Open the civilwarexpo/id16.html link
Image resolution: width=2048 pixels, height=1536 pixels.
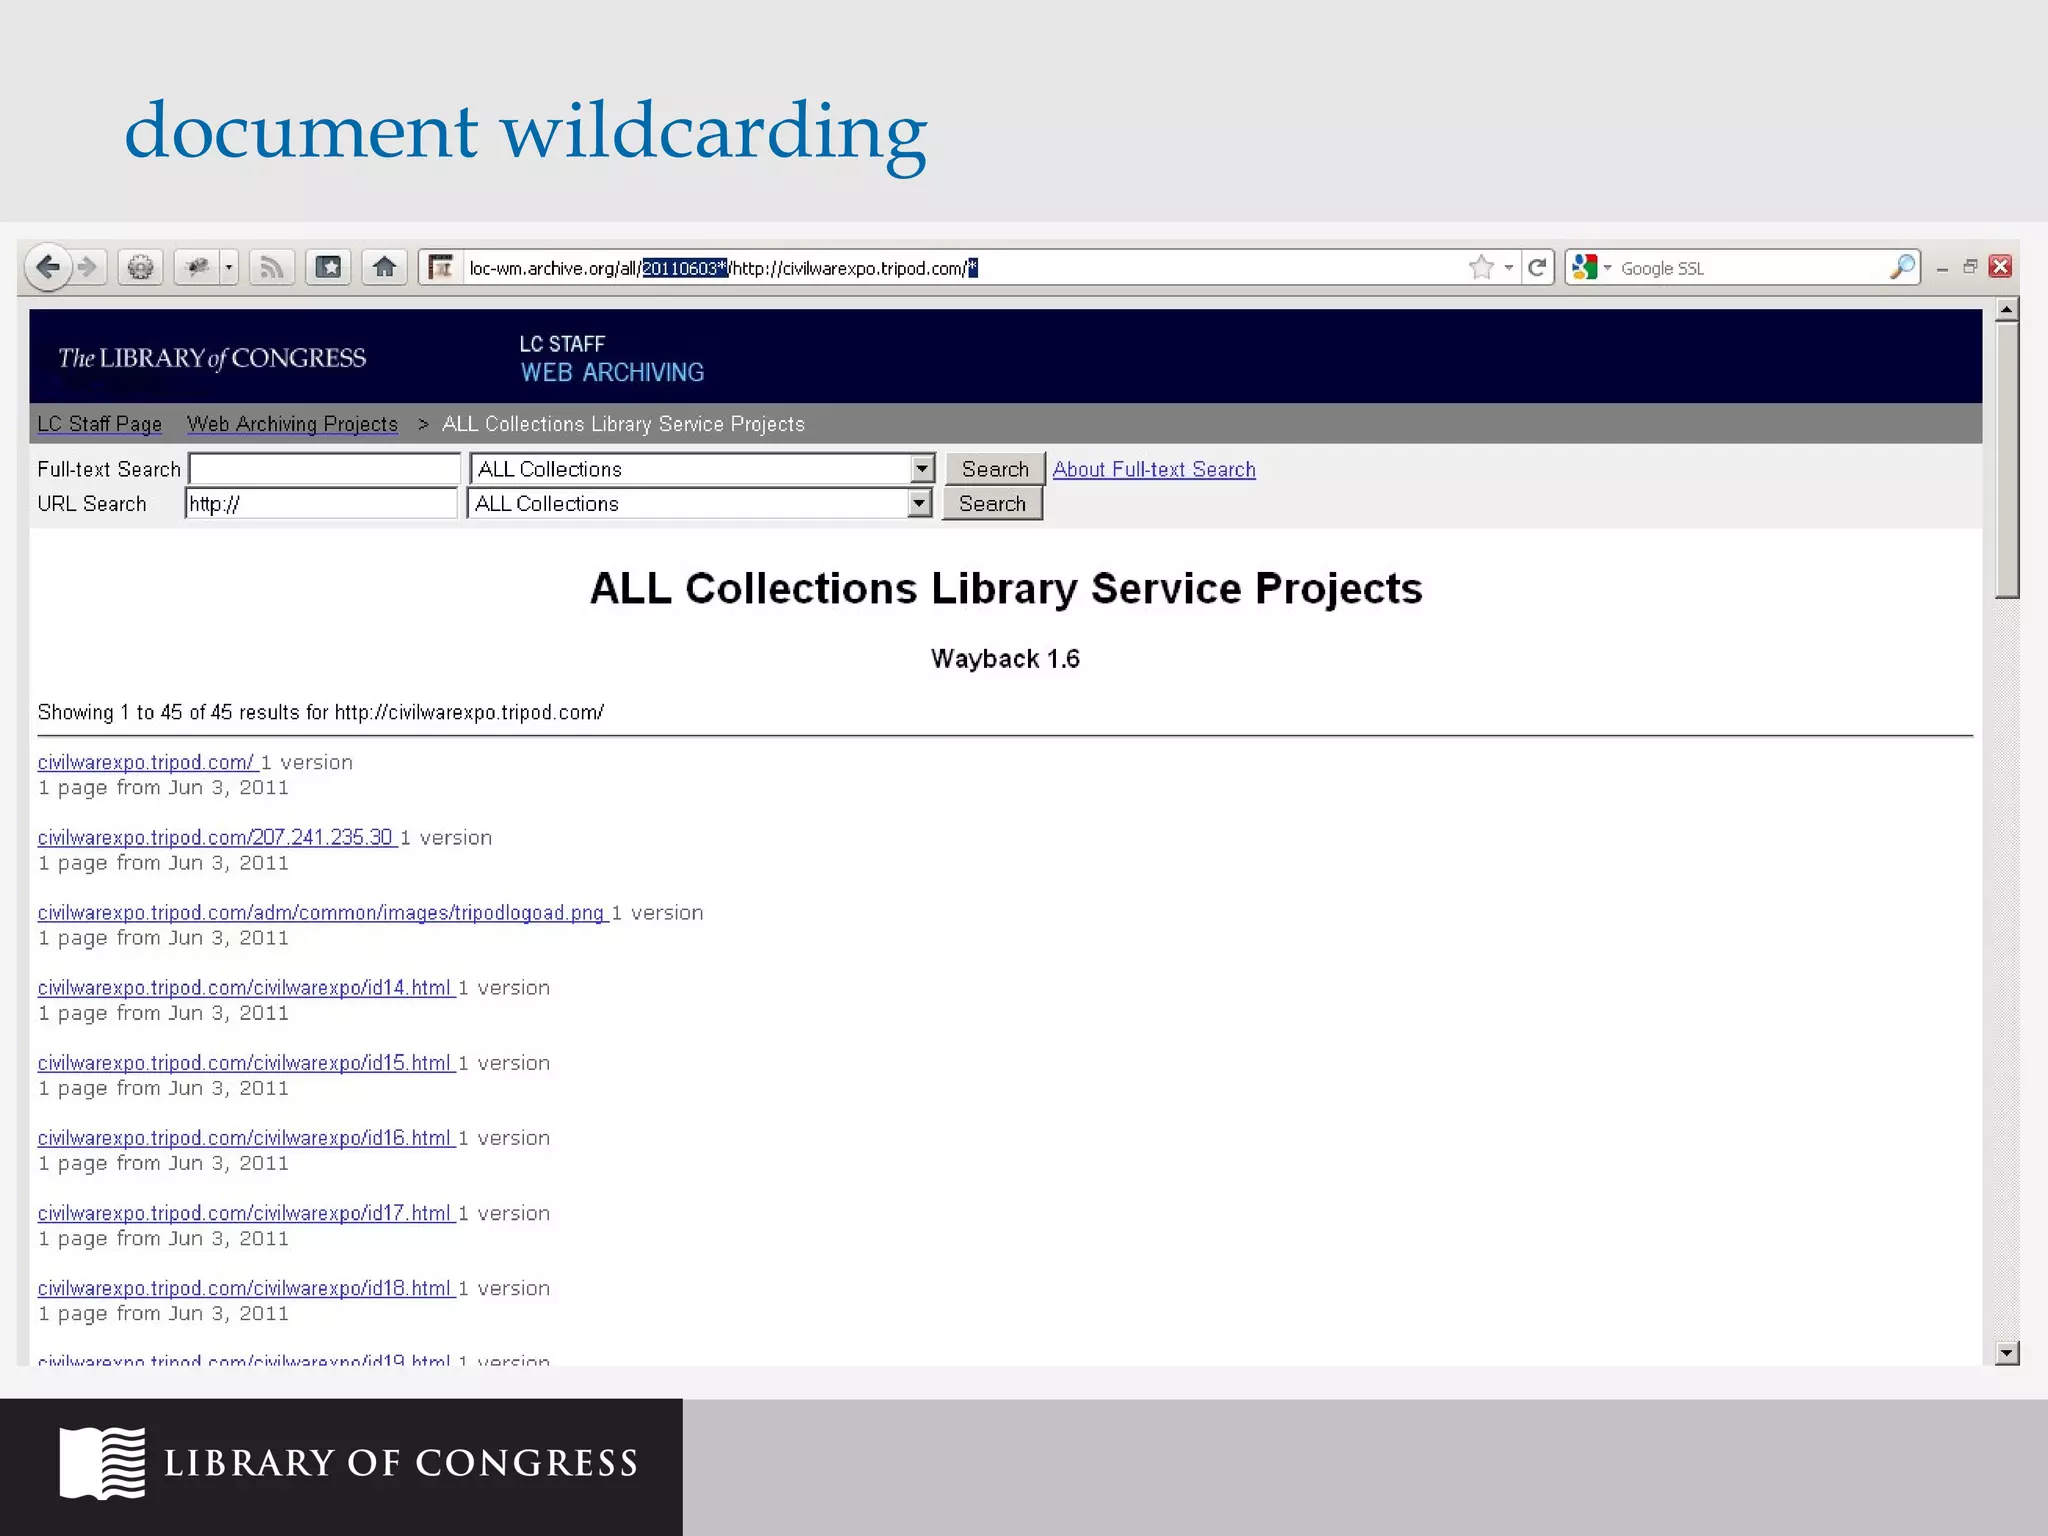[x=245, y=1137]
